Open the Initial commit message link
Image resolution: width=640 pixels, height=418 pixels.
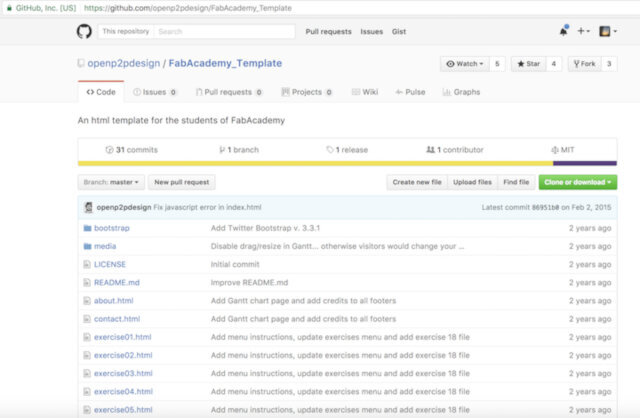(x=235, y=265)
